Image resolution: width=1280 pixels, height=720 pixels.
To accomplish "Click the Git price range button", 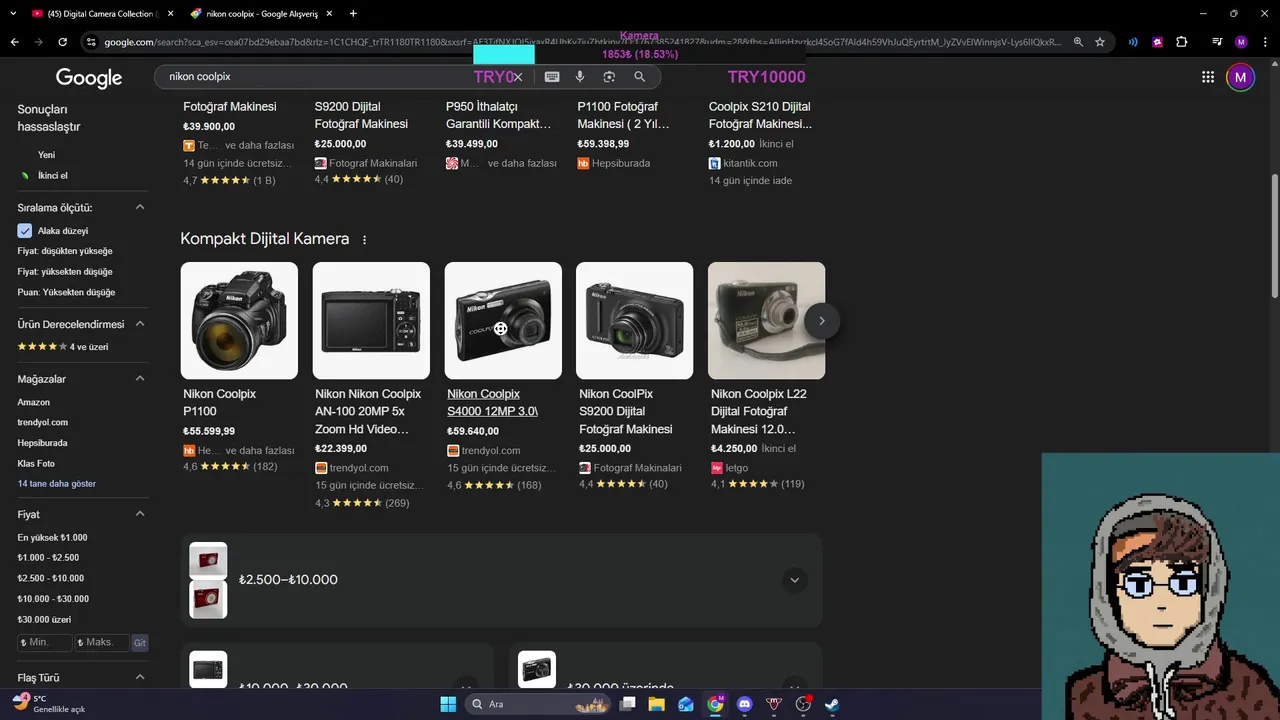I will 140,643.
